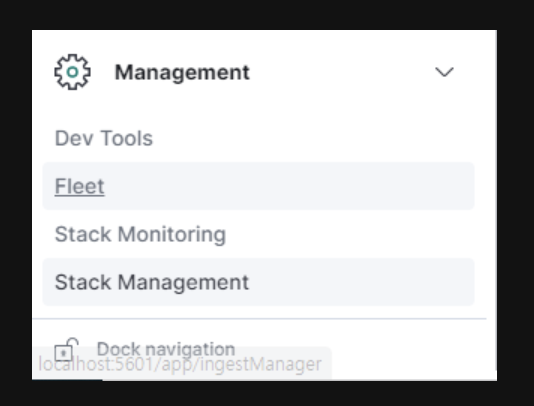Click the unlocked padlock icon
The height and width of the screenshot is (406, 534).
tap(66, 349)
